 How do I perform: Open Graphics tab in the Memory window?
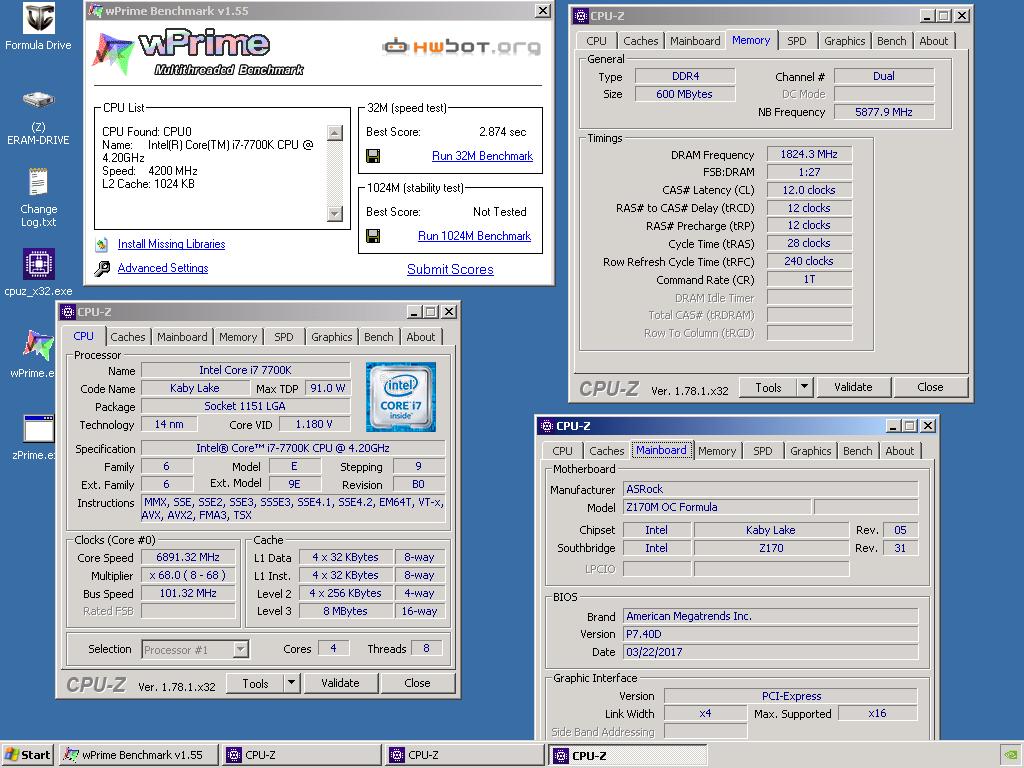pyautogui.click(x=844, y=41)
